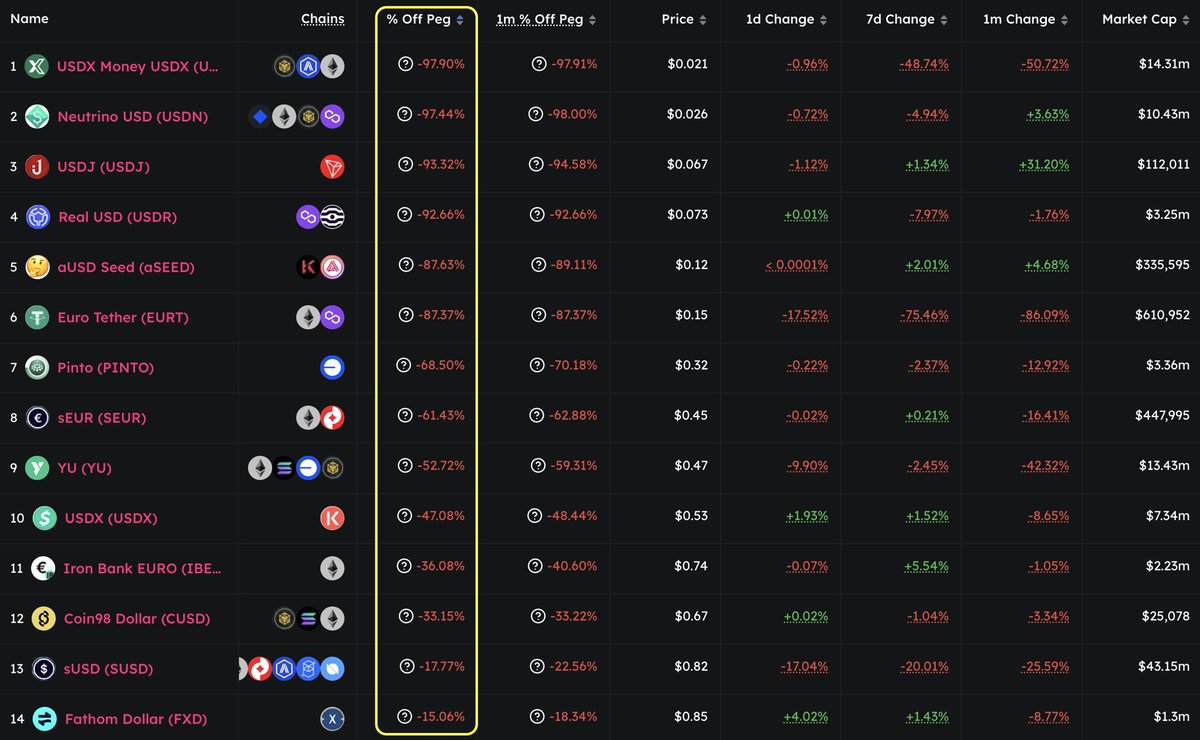Sort the table by Price column
The width and height of the screenshot is (1200, 740).
(x=684, y=20)
